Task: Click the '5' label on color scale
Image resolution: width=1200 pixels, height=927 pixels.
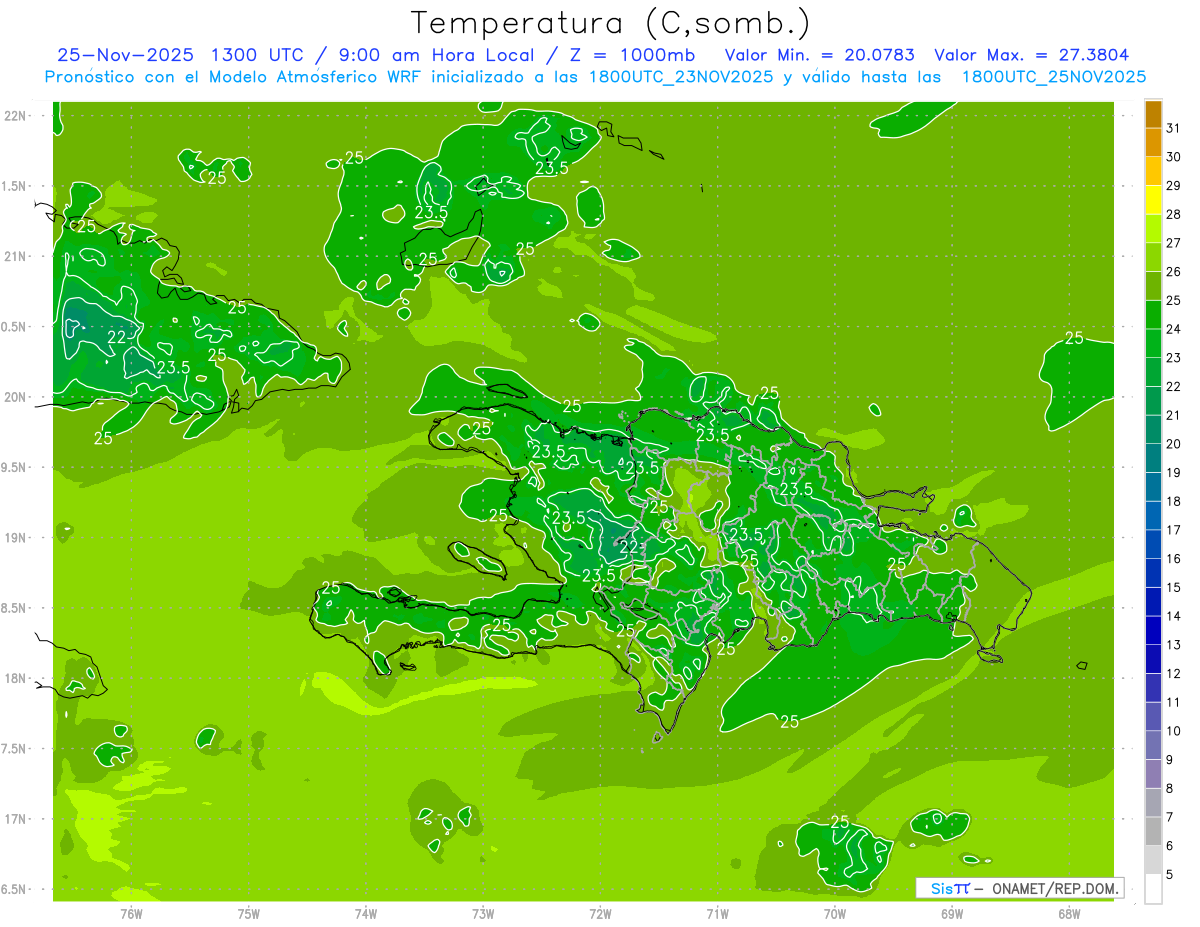Action: pyautogui.click(x=1170, y=875)
